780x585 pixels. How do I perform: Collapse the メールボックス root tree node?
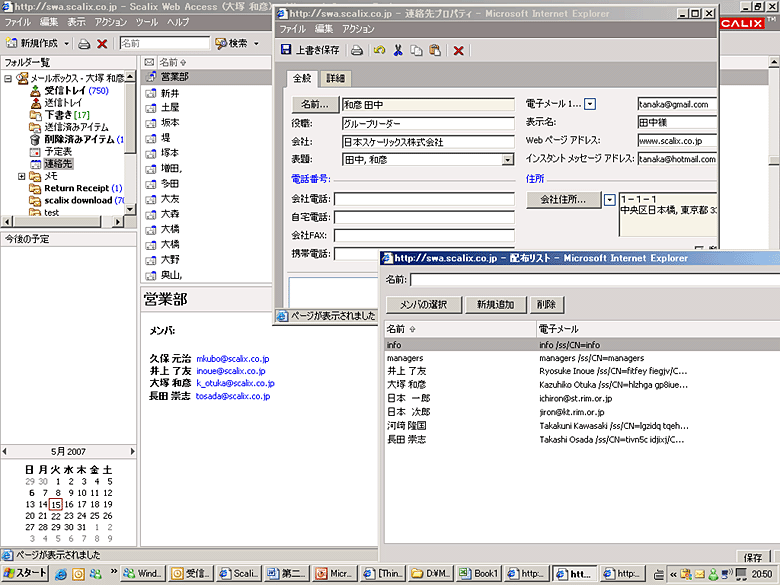[x=8, y=78]
